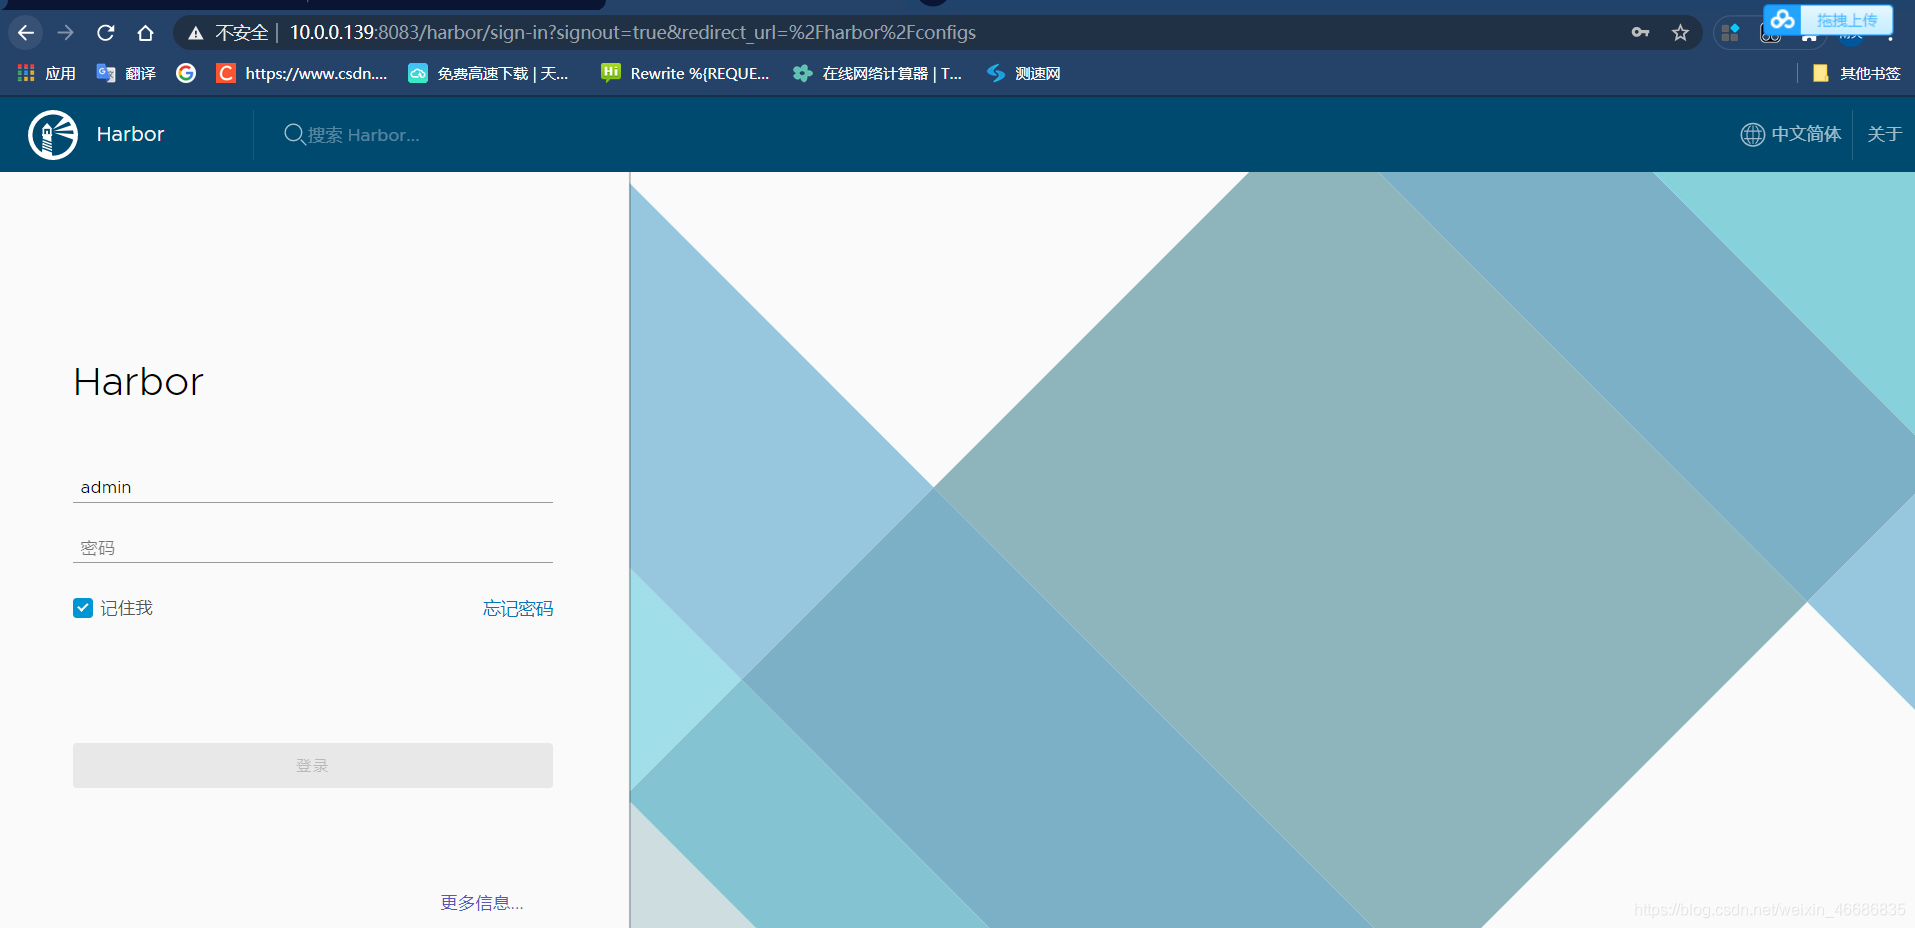
Task: Click the 拖拽上传 floating upload button
Action: coord(1846,20)
